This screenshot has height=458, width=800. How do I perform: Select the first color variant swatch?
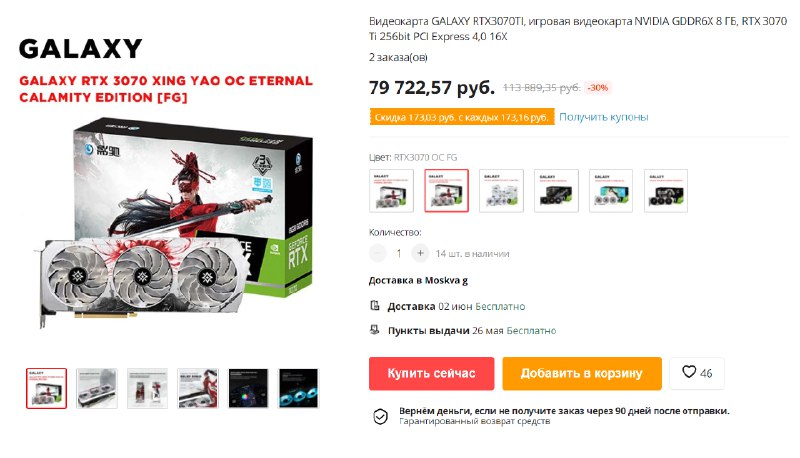[391, 190]
